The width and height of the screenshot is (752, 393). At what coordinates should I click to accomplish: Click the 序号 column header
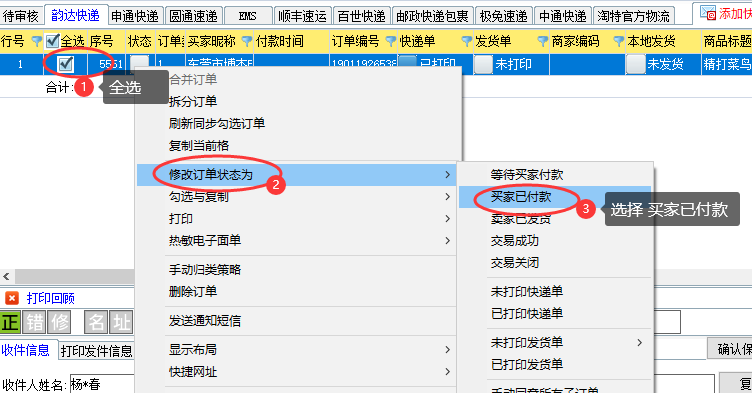coord(106,41)
